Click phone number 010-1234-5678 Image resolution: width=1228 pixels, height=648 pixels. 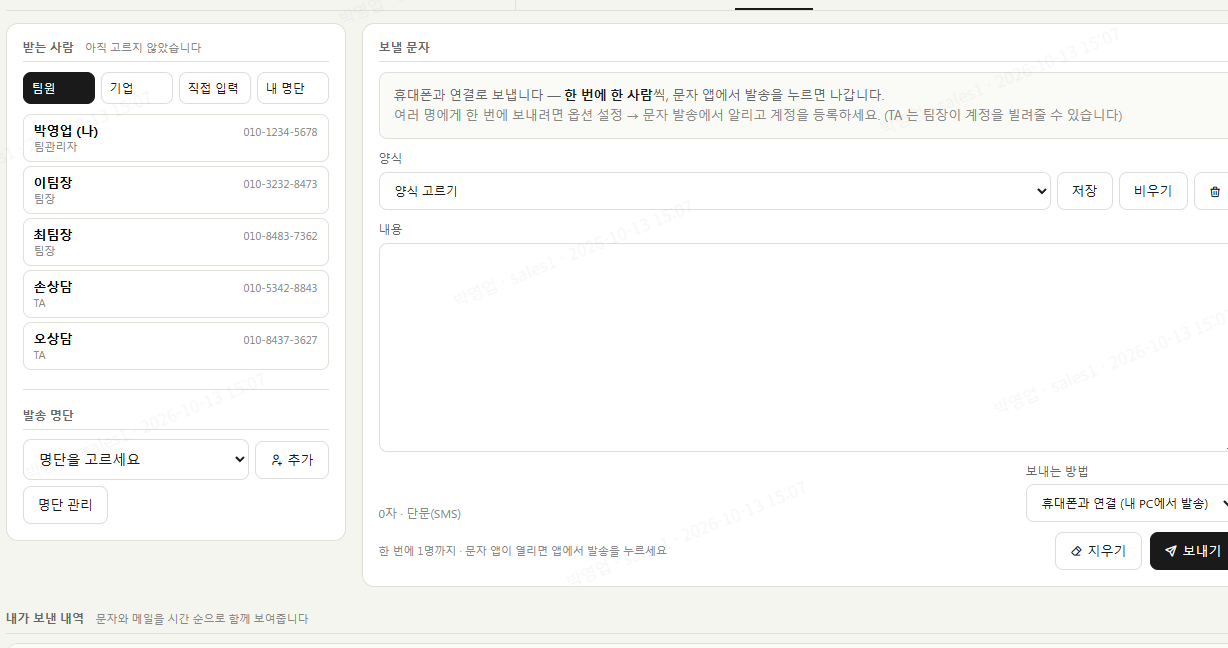pos(280,132)
